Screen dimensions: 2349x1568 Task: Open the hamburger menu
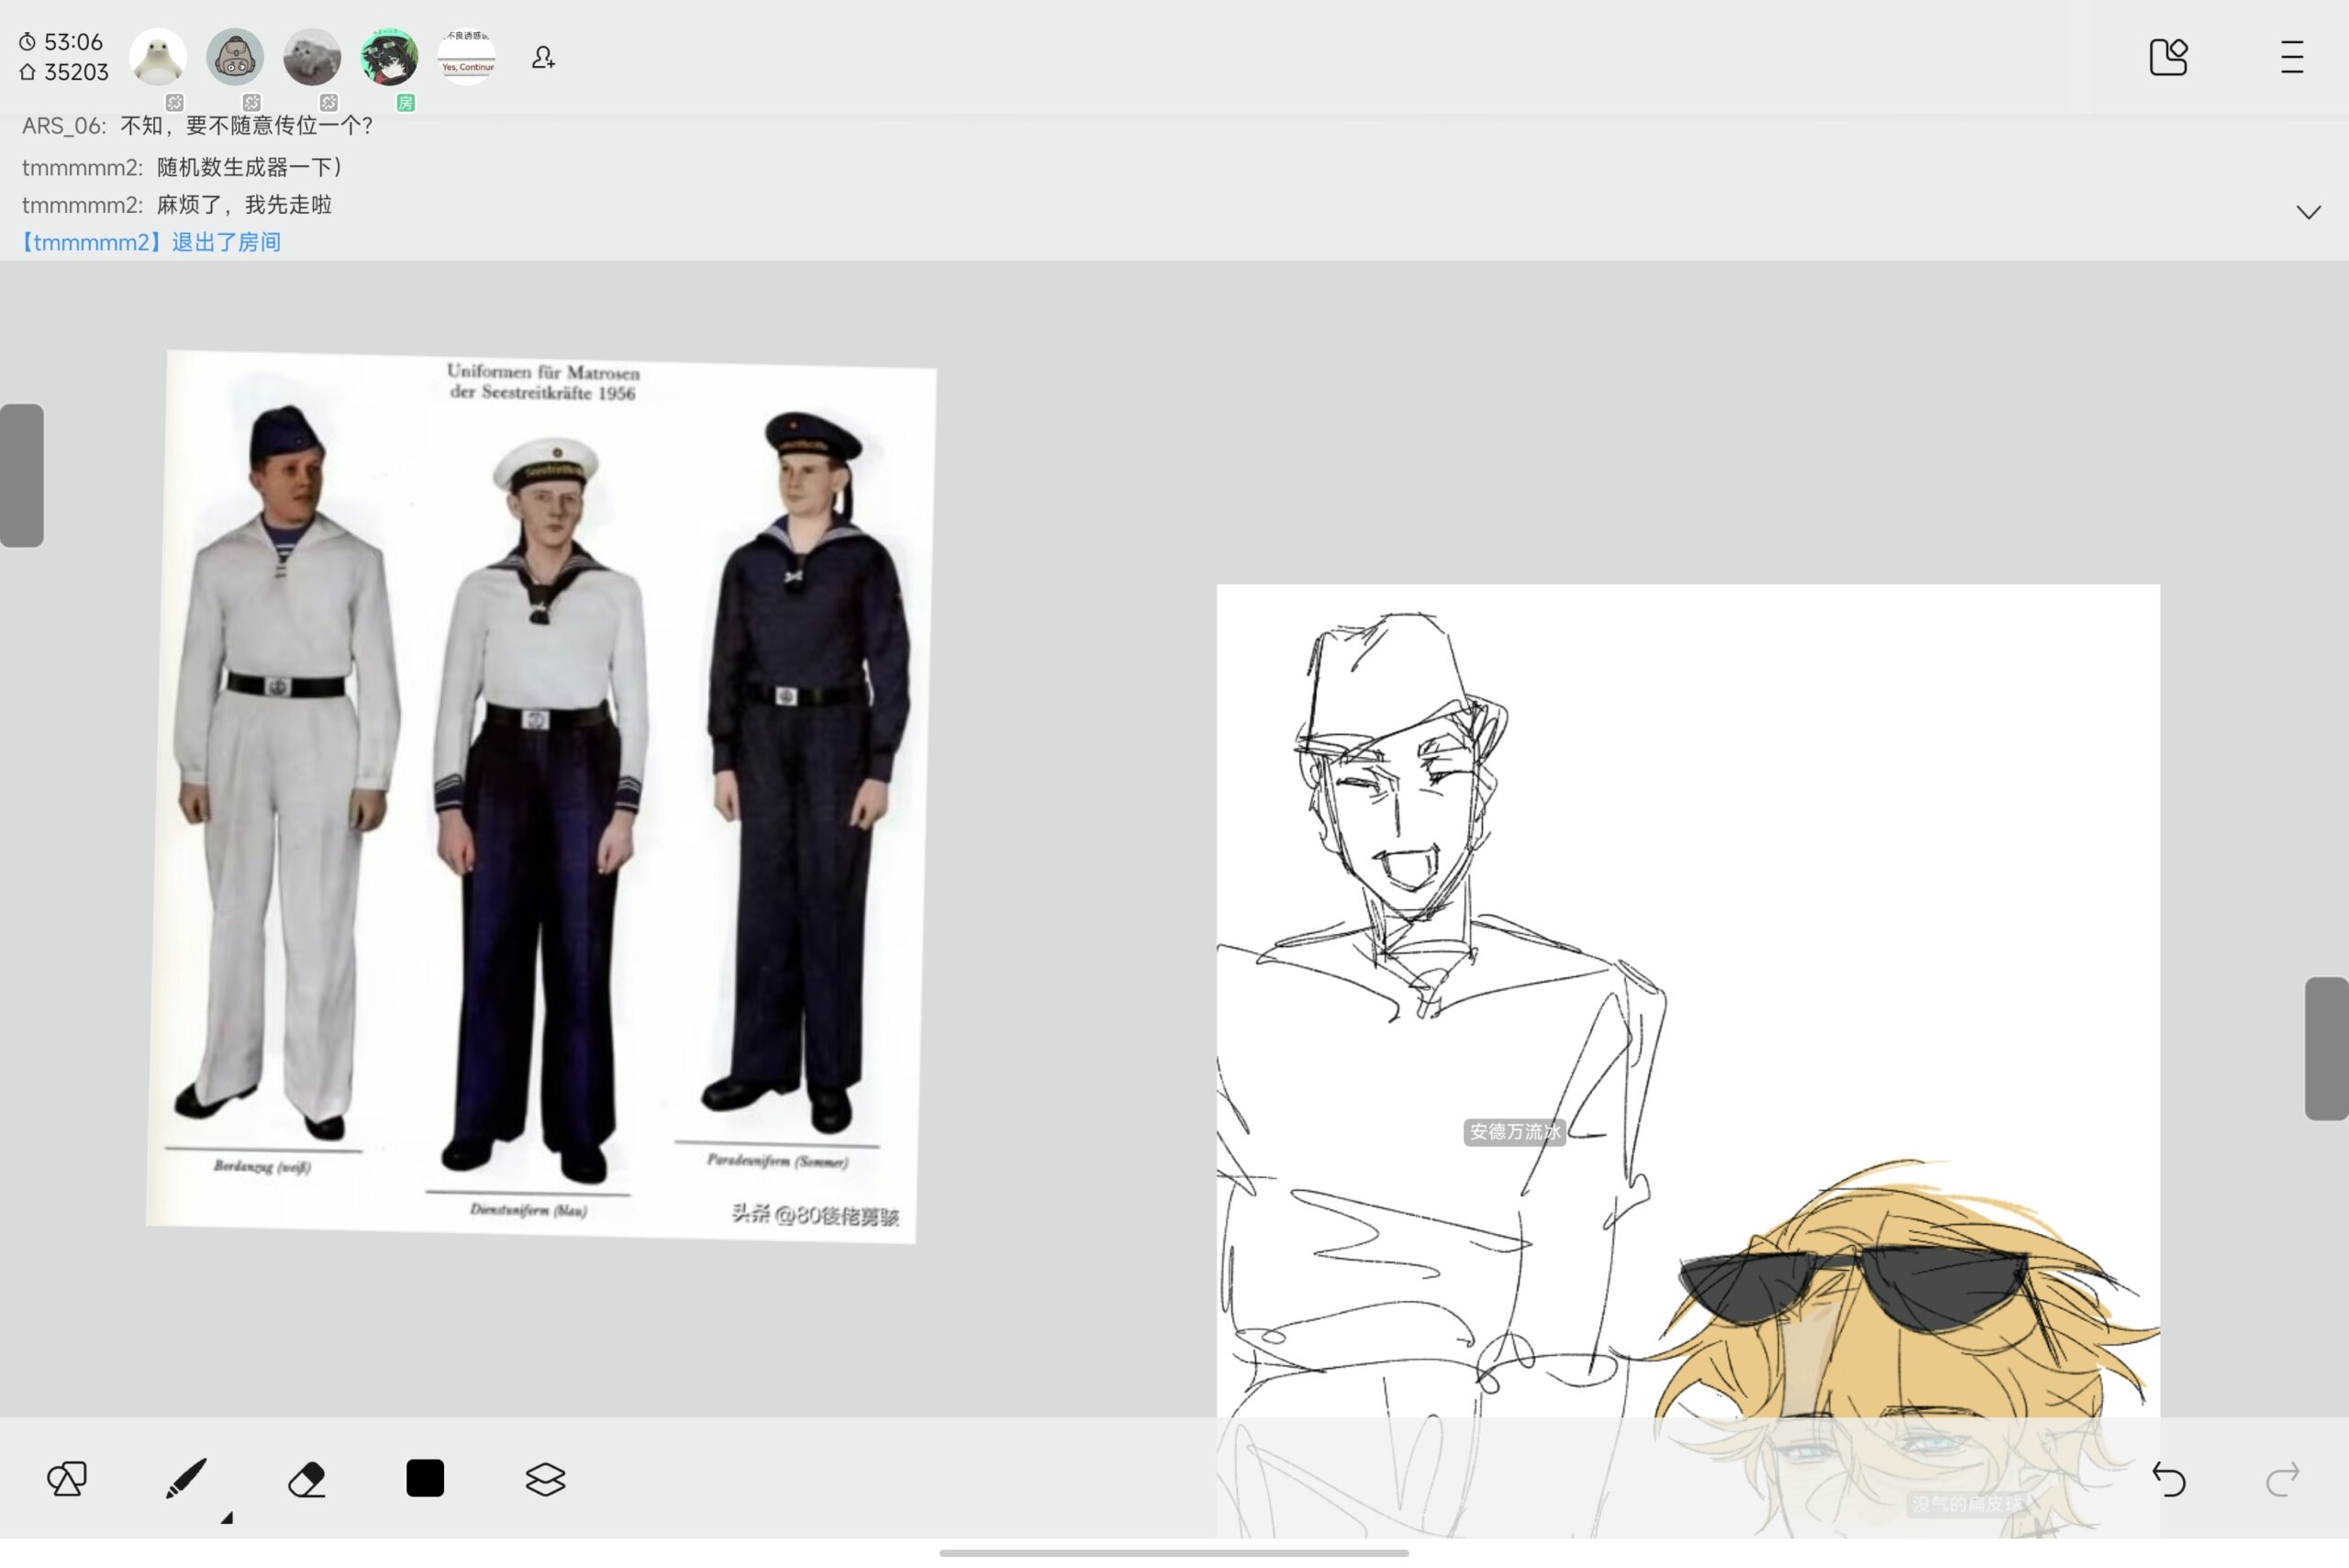2292,57
